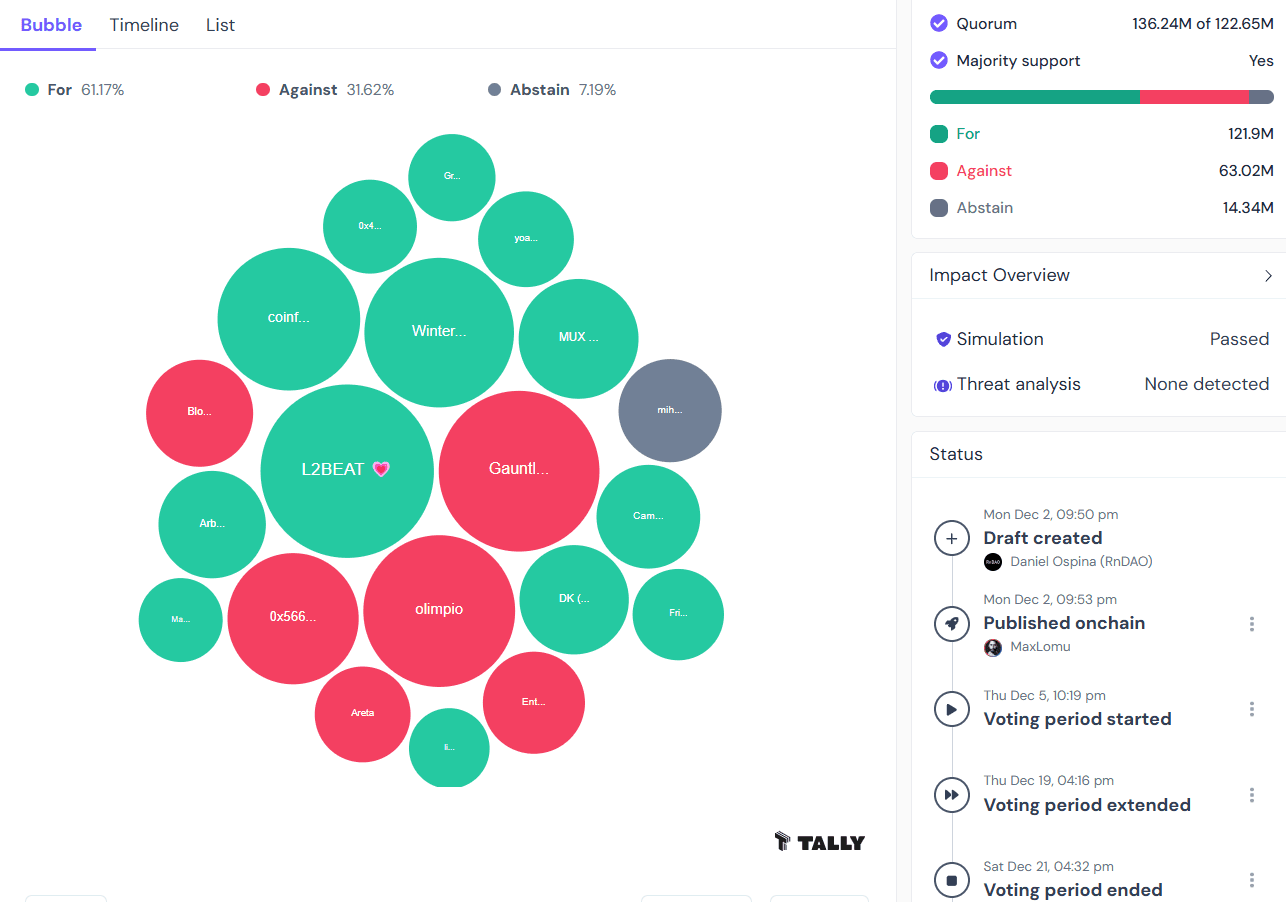Click the Winter... green bubble
Image resolution: width=1286 pixels, height=902 pixels.
[439, 332]
